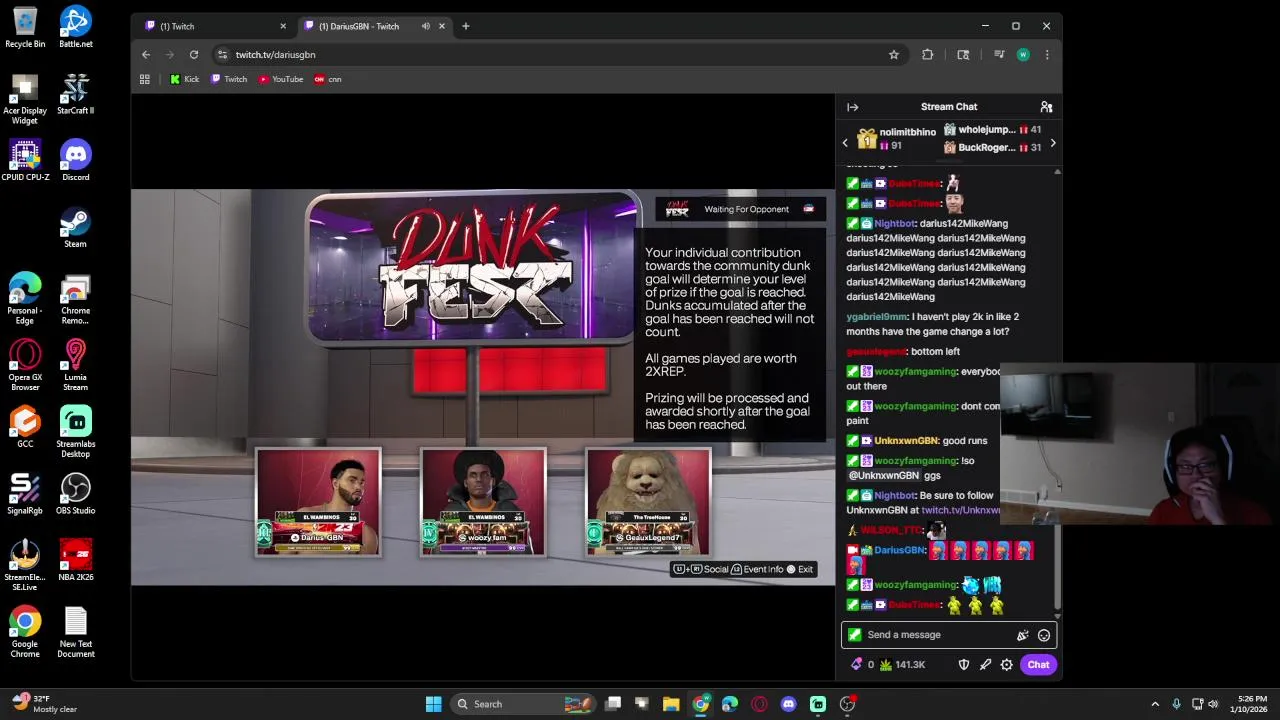Open a new browser tab
The width and height of the screenshot is (1280, 720).
[x=465, y=26]
